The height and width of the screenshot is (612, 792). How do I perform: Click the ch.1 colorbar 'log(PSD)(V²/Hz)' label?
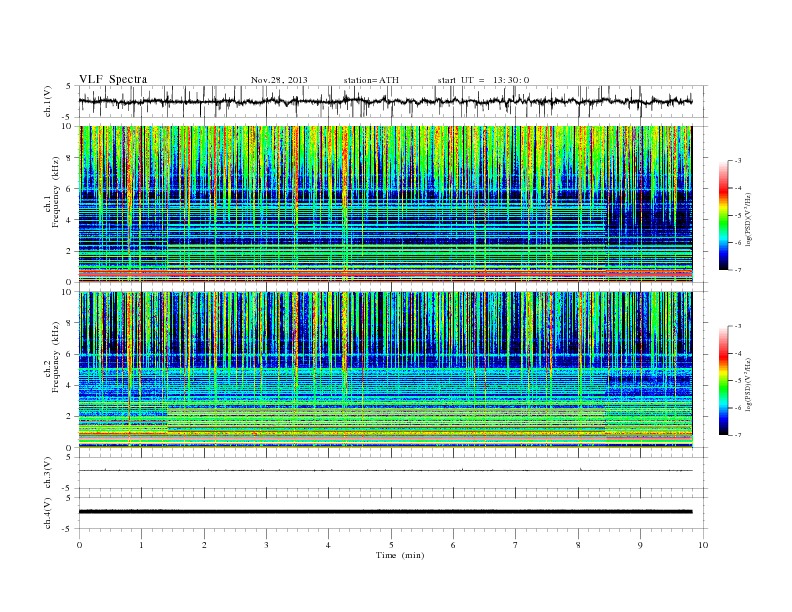pyautogui.click(x=747, y=220)
